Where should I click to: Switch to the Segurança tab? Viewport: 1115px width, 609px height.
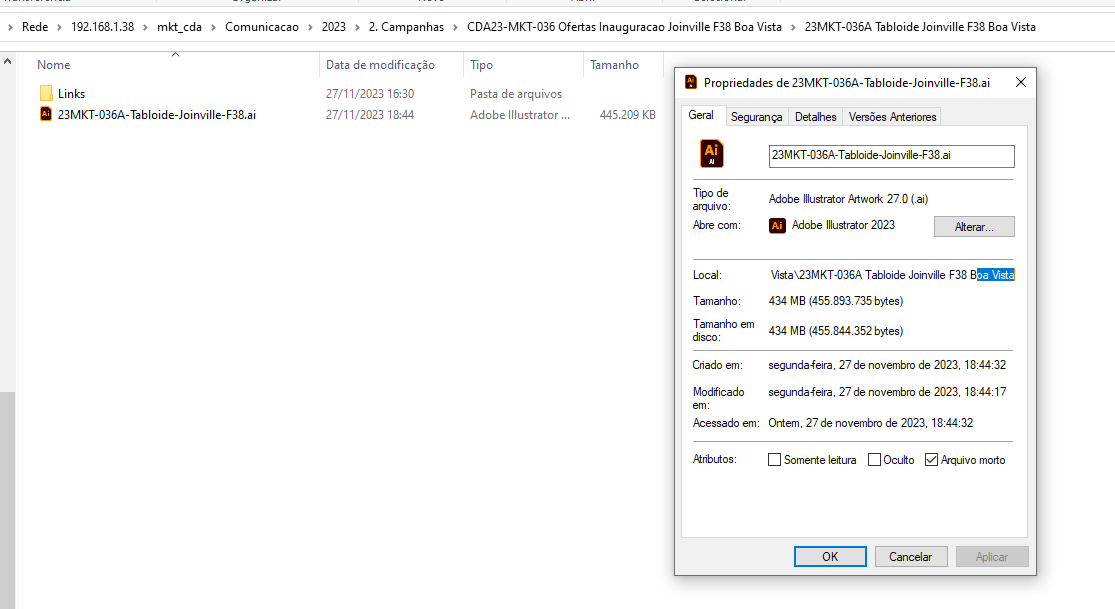757,117
